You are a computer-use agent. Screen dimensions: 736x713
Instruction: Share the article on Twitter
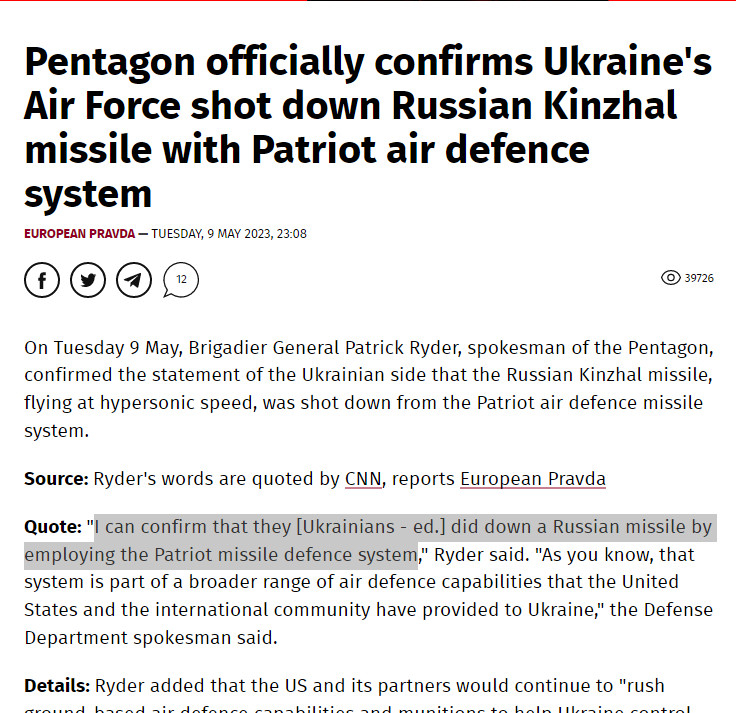(x=88, y=280)
